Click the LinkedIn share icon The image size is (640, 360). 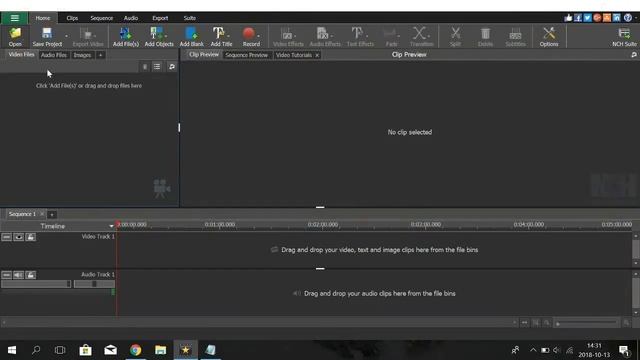pos(617,18)
